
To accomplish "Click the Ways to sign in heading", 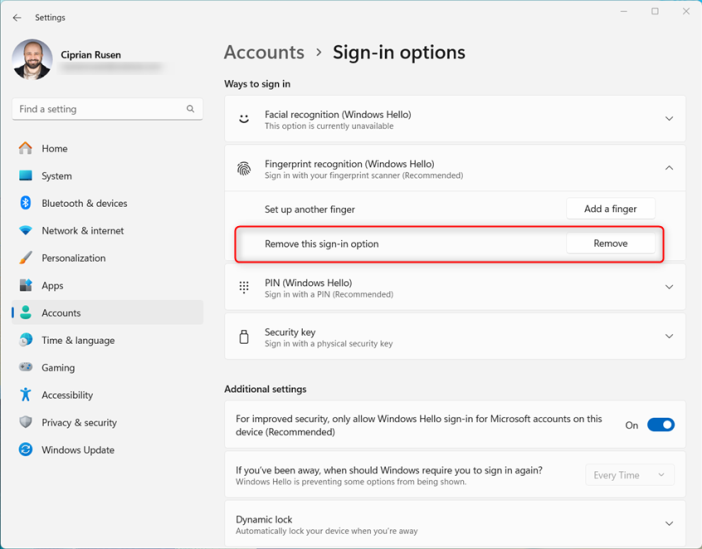I will pos(257,84).
